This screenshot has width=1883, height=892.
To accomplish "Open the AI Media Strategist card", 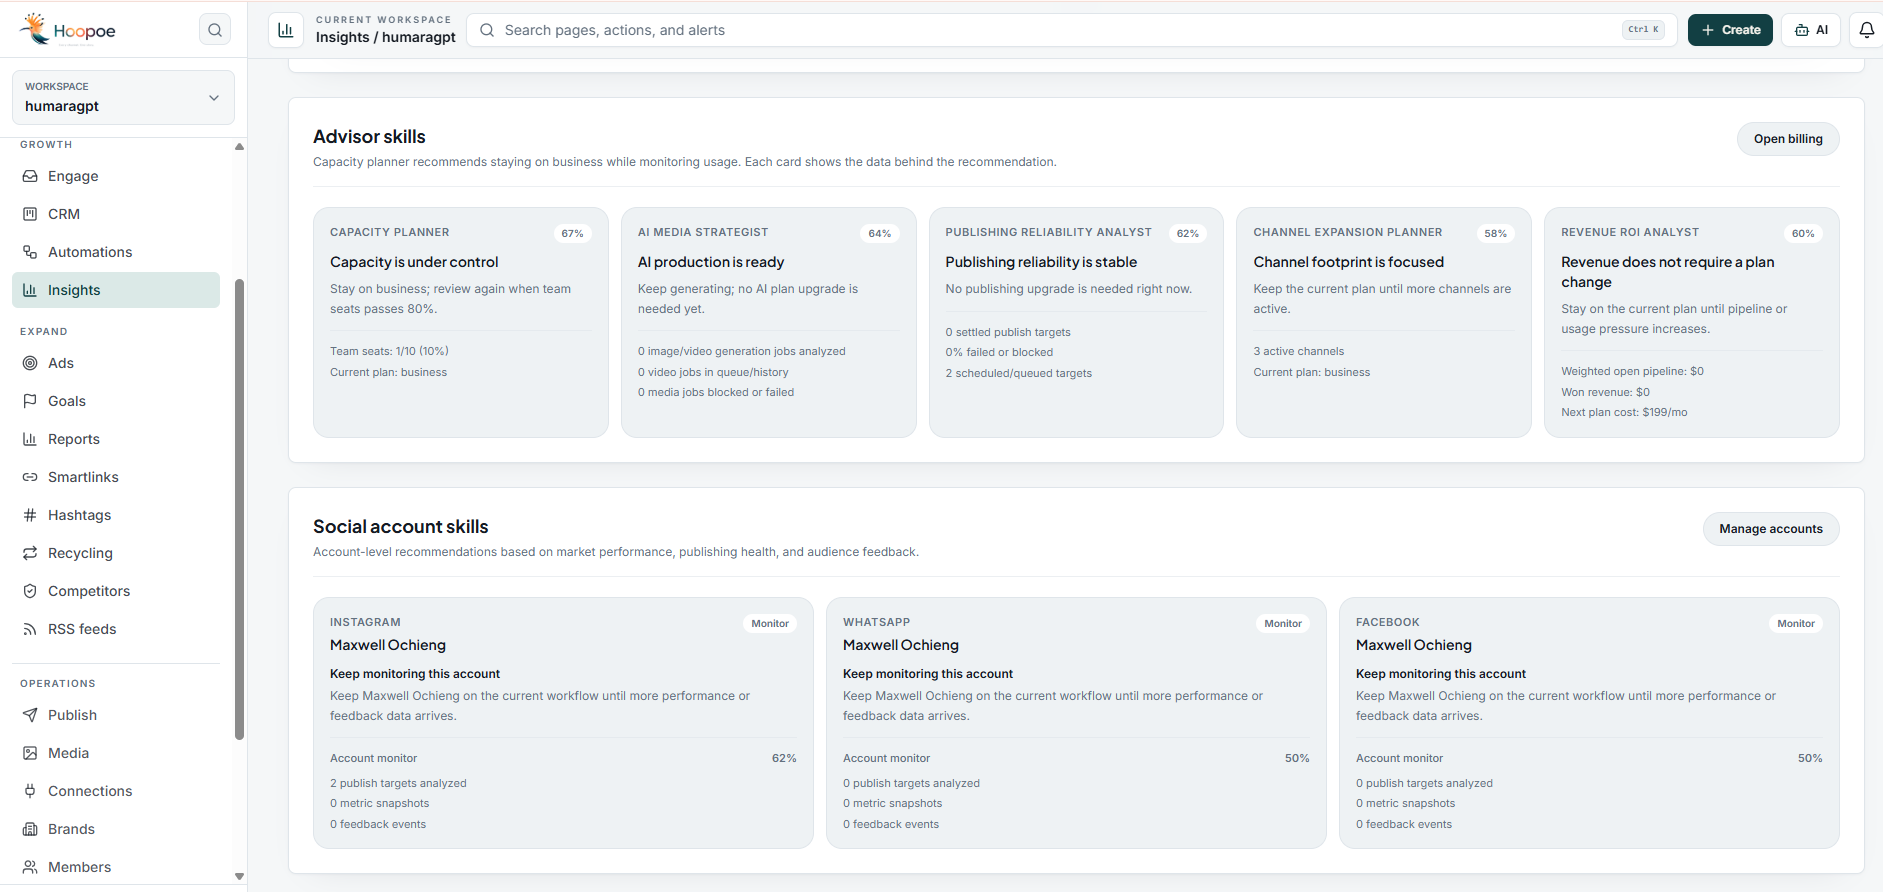I will click(768, 322).
